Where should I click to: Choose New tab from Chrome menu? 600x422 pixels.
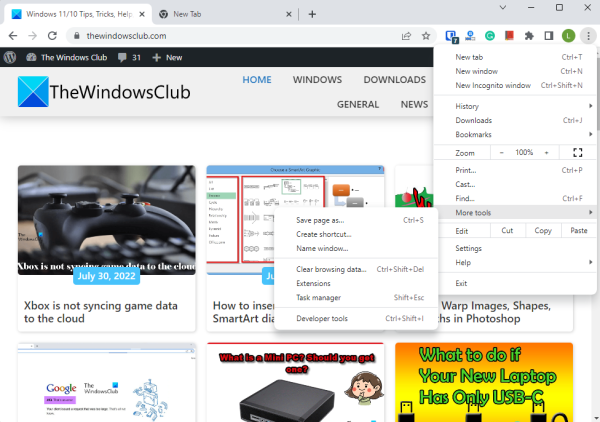pyautogui.click(x=515, y=57)
